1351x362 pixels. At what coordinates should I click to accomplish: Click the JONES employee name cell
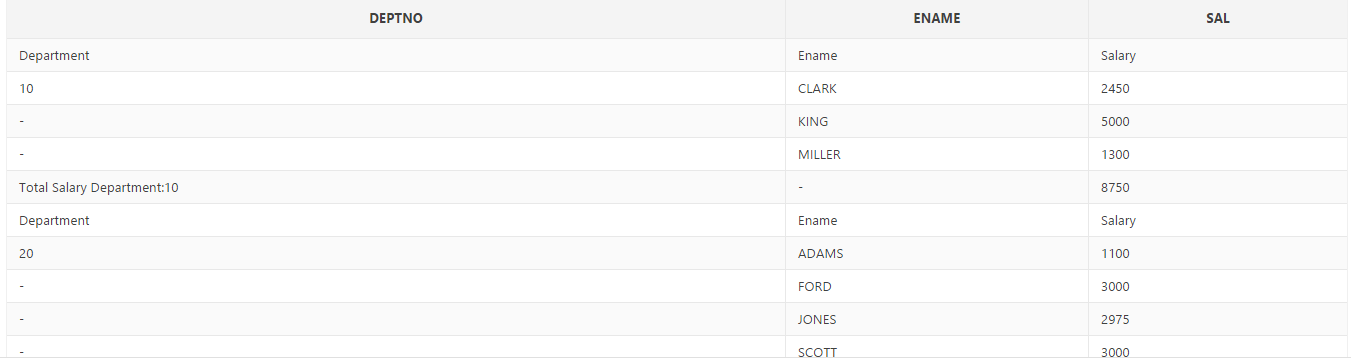[937, 319]
